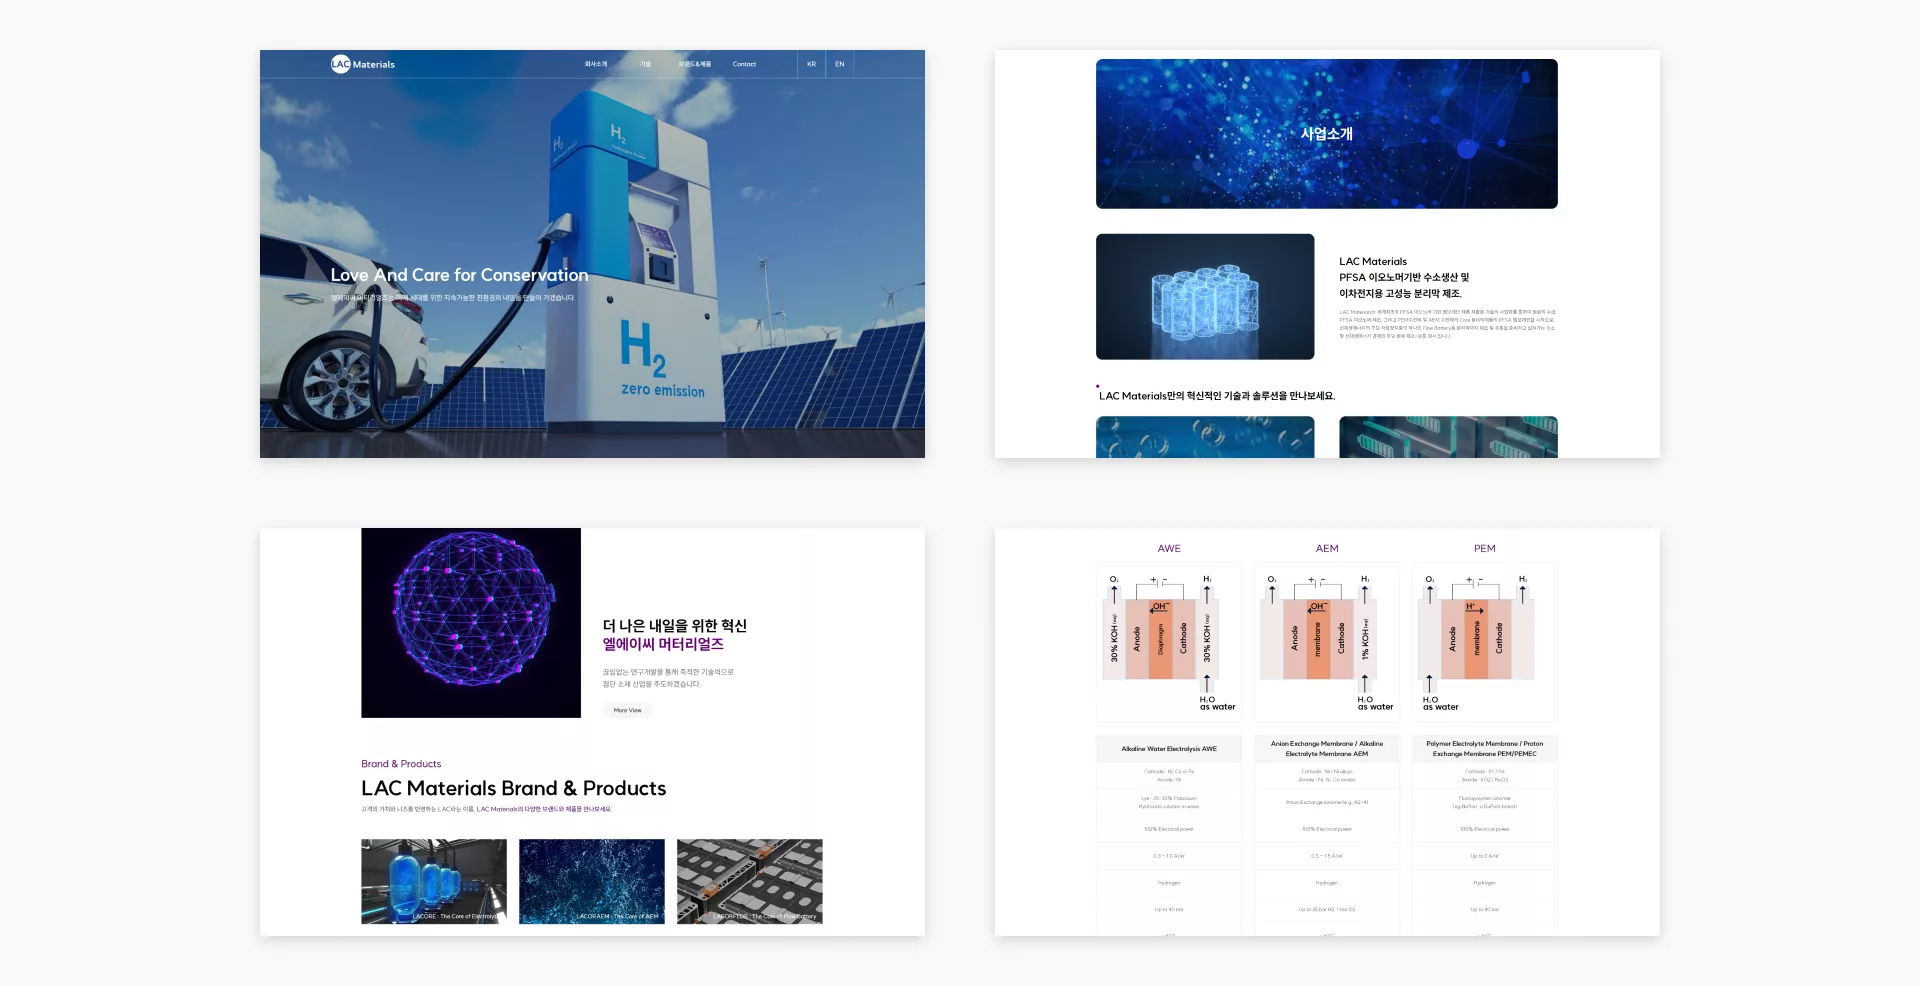Click the AEM electrolysis cell diagram
1920x986 pixels.
[x=1327, y=642]
